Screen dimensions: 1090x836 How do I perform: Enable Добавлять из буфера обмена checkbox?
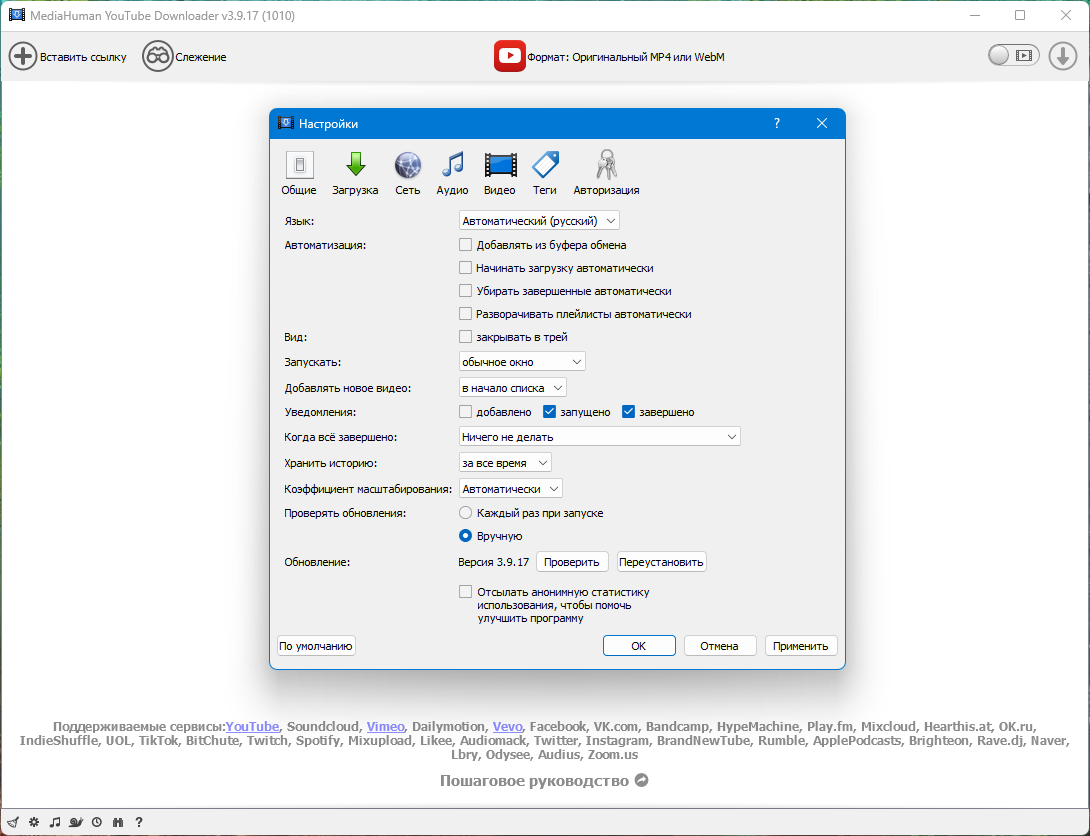tap(465, 245)
